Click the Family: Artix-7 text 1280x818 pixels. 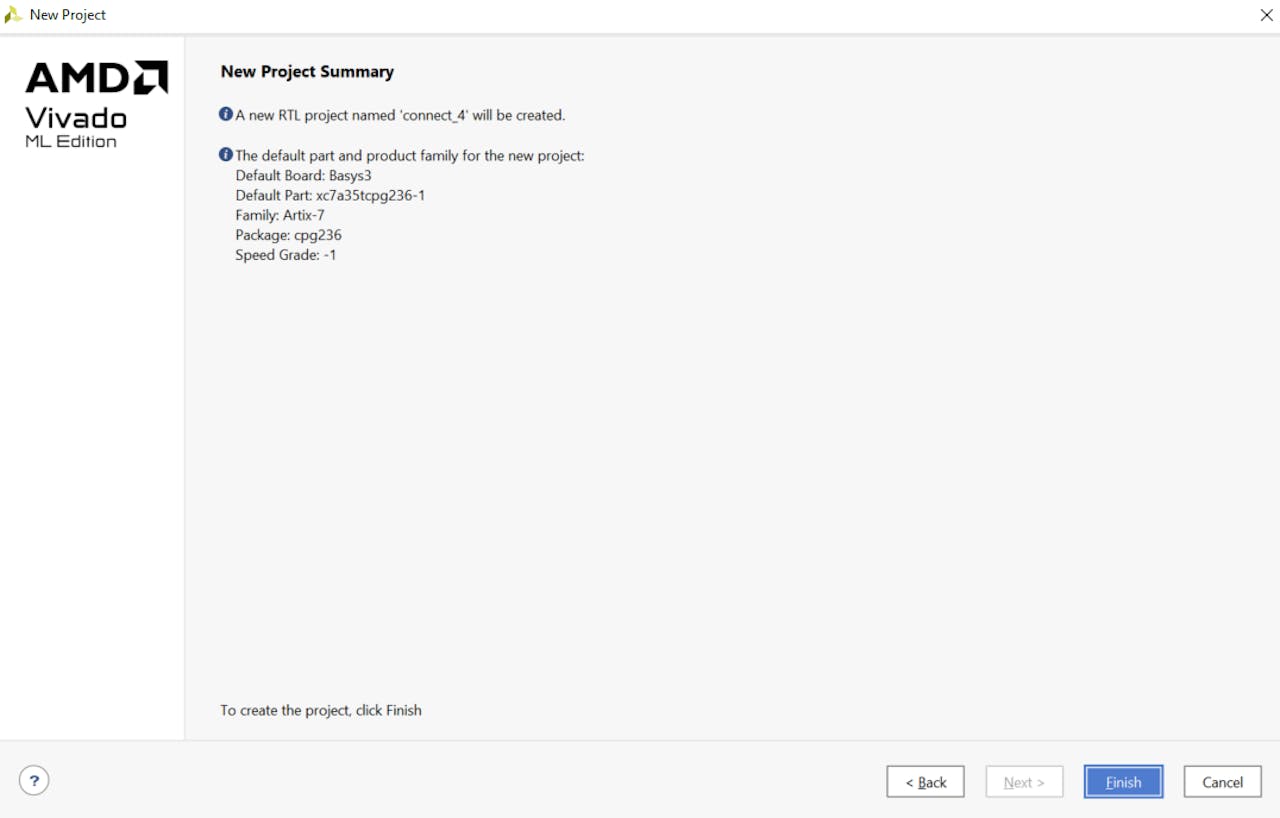click(x=280, y=215)
